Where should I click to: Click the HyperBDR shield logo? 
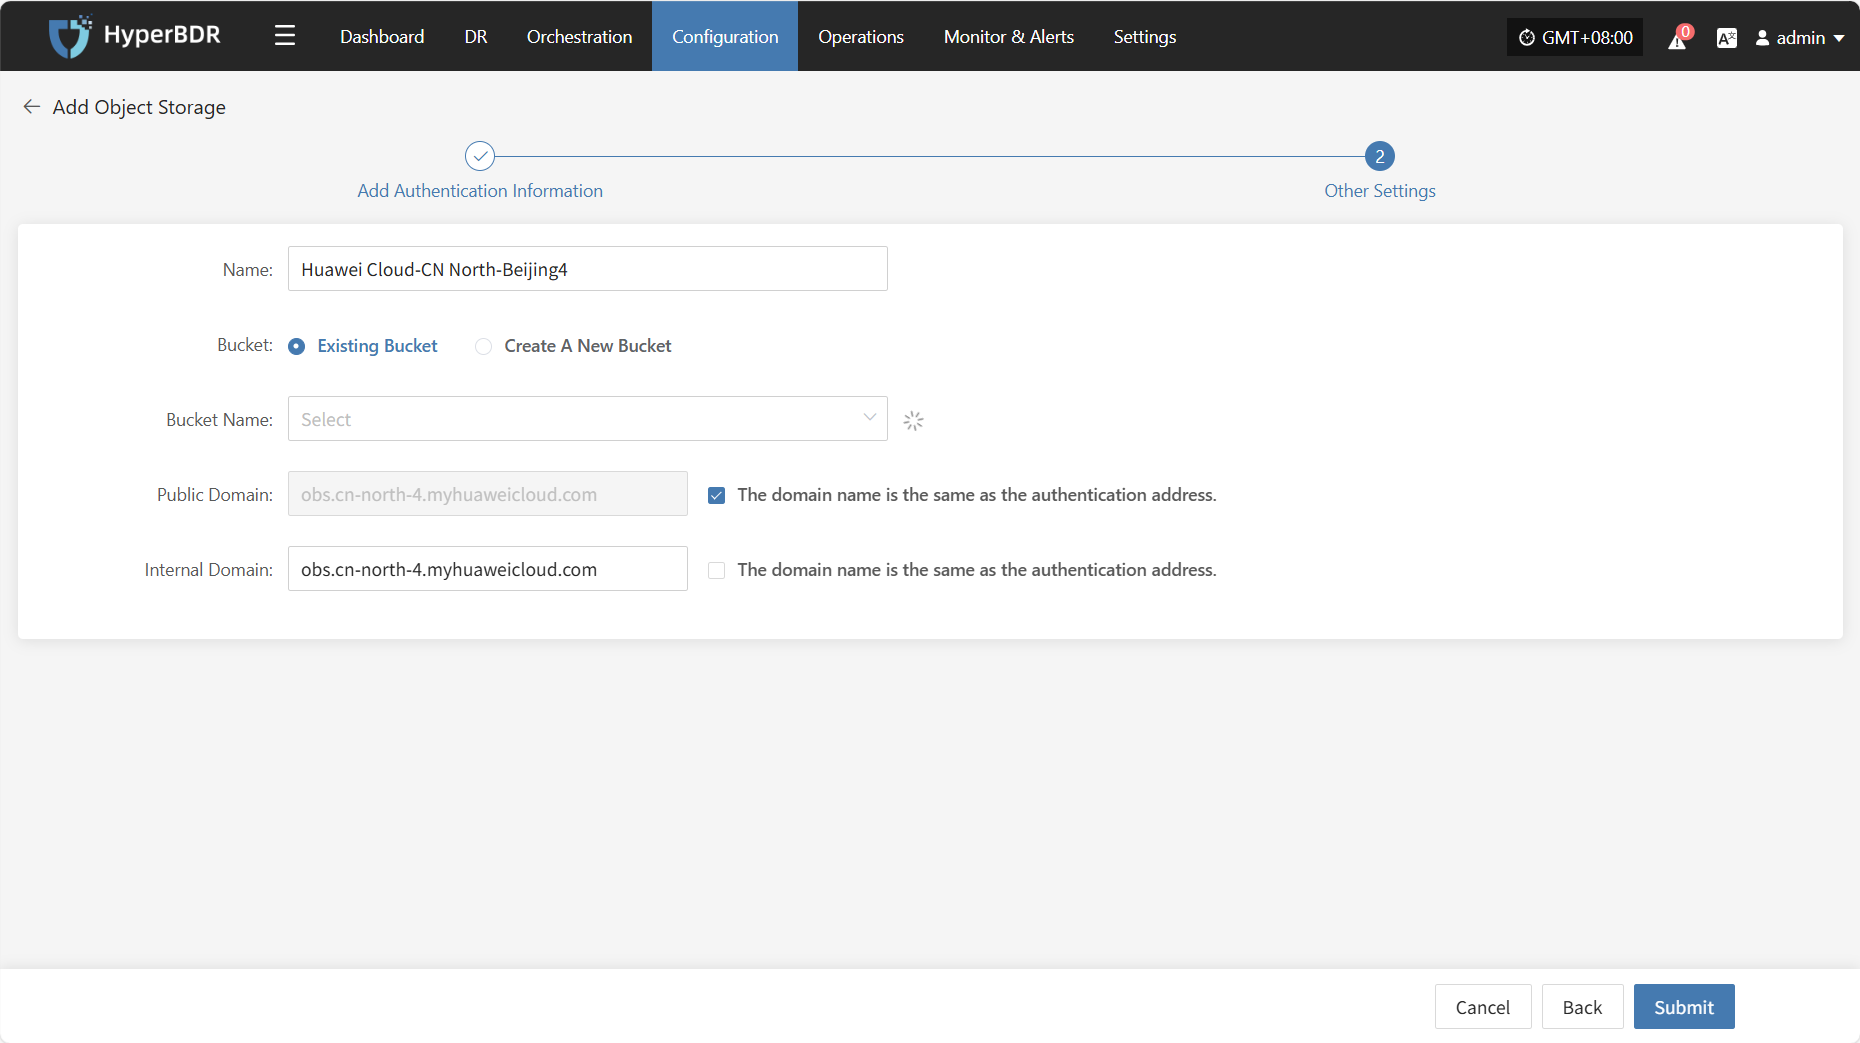pyautogui.click(x=70, y=37)
